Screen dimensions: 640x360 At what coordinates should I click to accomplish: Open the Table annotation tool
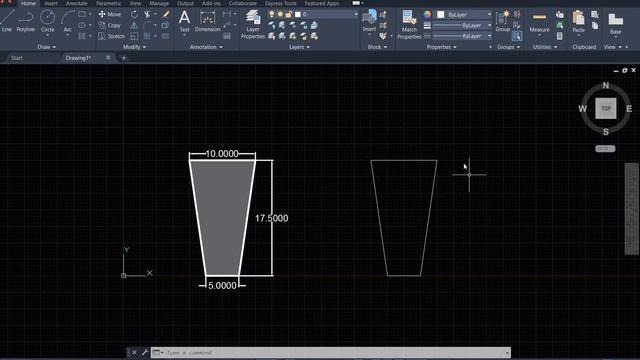(x=227, y=36)
